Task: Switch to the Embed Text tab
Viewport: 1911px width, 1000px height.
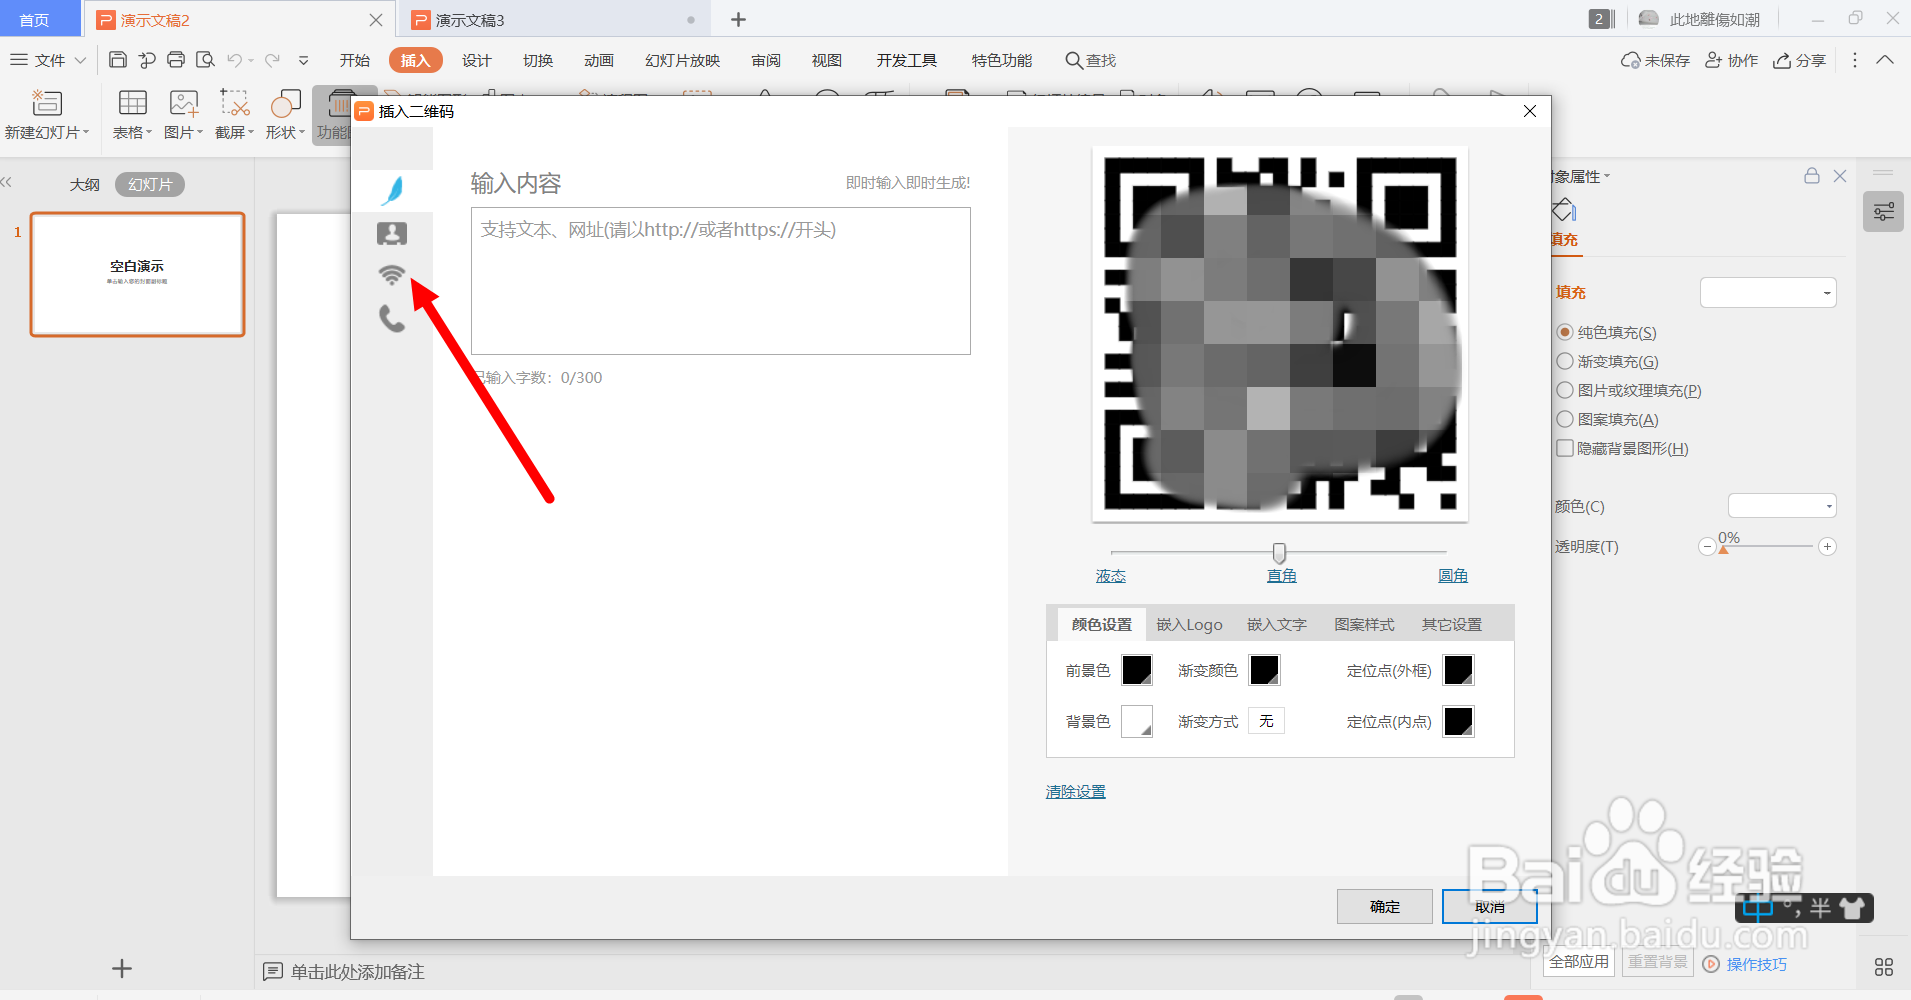Action: tap(1277, 624)
